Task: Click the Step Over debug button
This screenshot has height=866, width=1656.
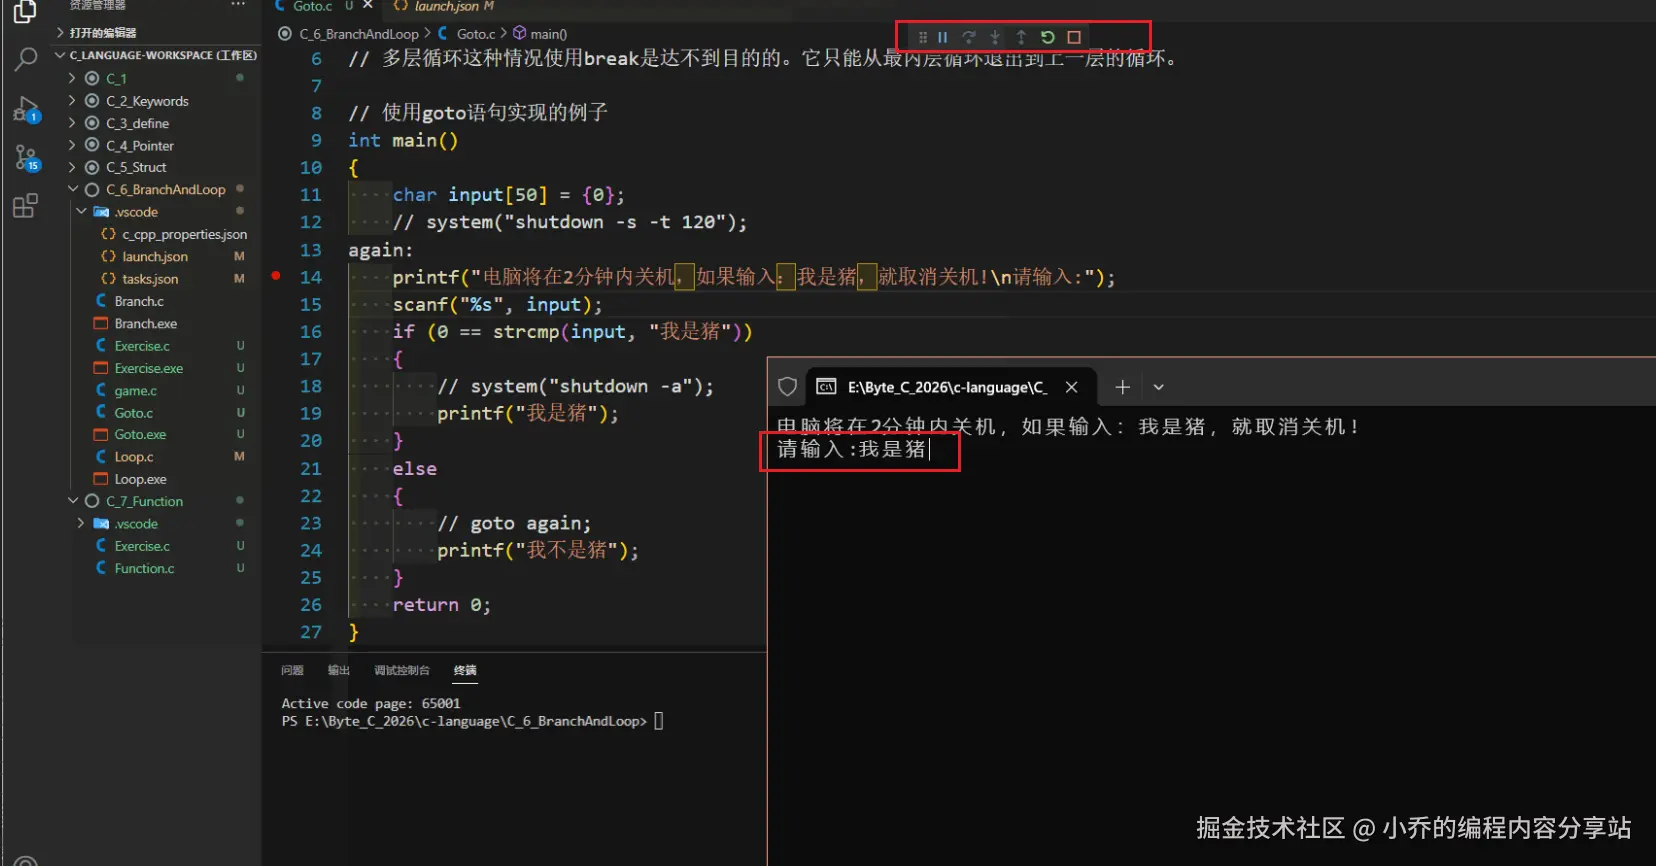Action: click(x=968, y=37)
